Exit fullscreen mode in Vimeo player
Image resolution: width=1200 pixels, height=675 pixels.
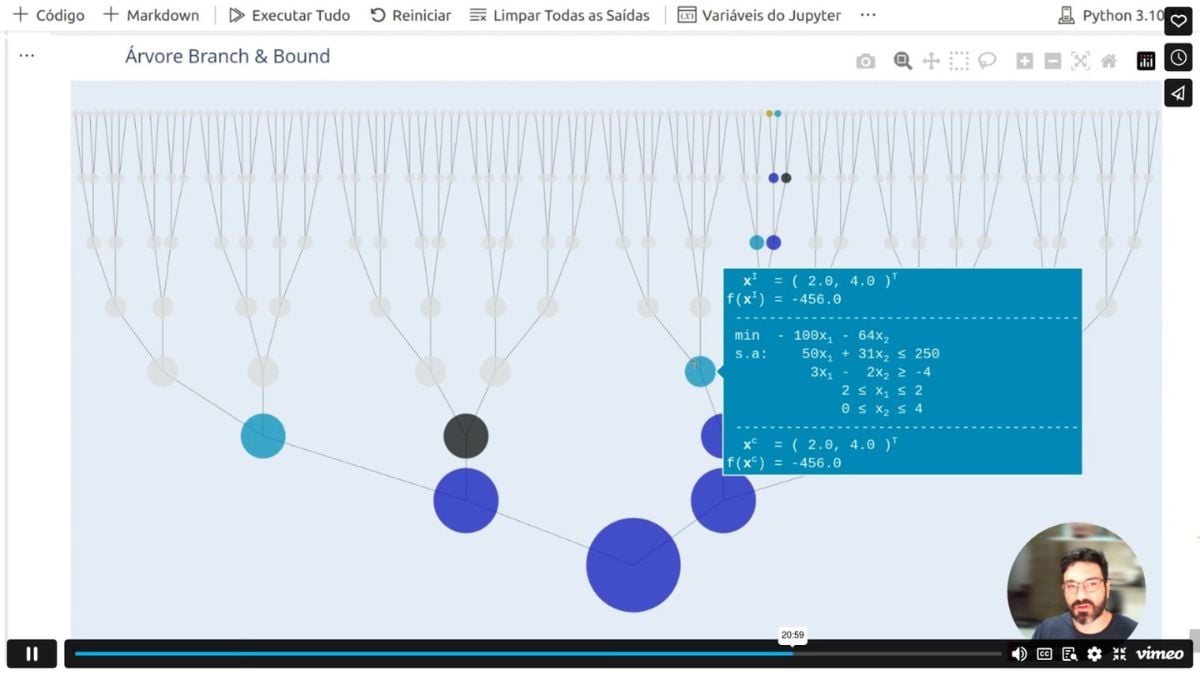pos(1119,654)
